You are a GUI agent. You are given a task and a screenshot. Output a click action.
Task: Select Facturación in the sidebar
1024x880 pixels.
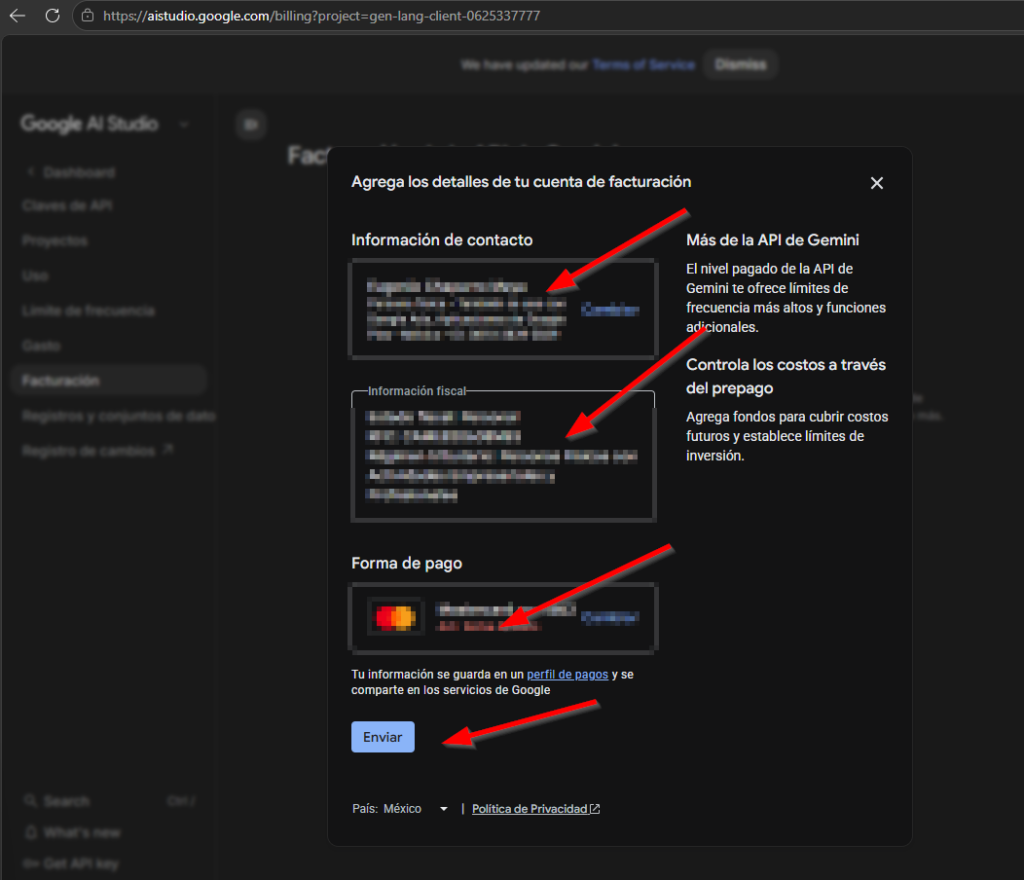point(61,381)
